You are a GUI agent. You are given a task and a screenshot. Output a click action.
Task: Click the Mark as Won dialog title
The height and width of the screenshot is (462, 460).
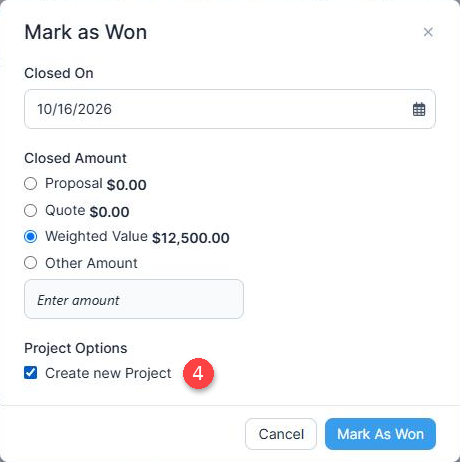click(x=86, y=32)
